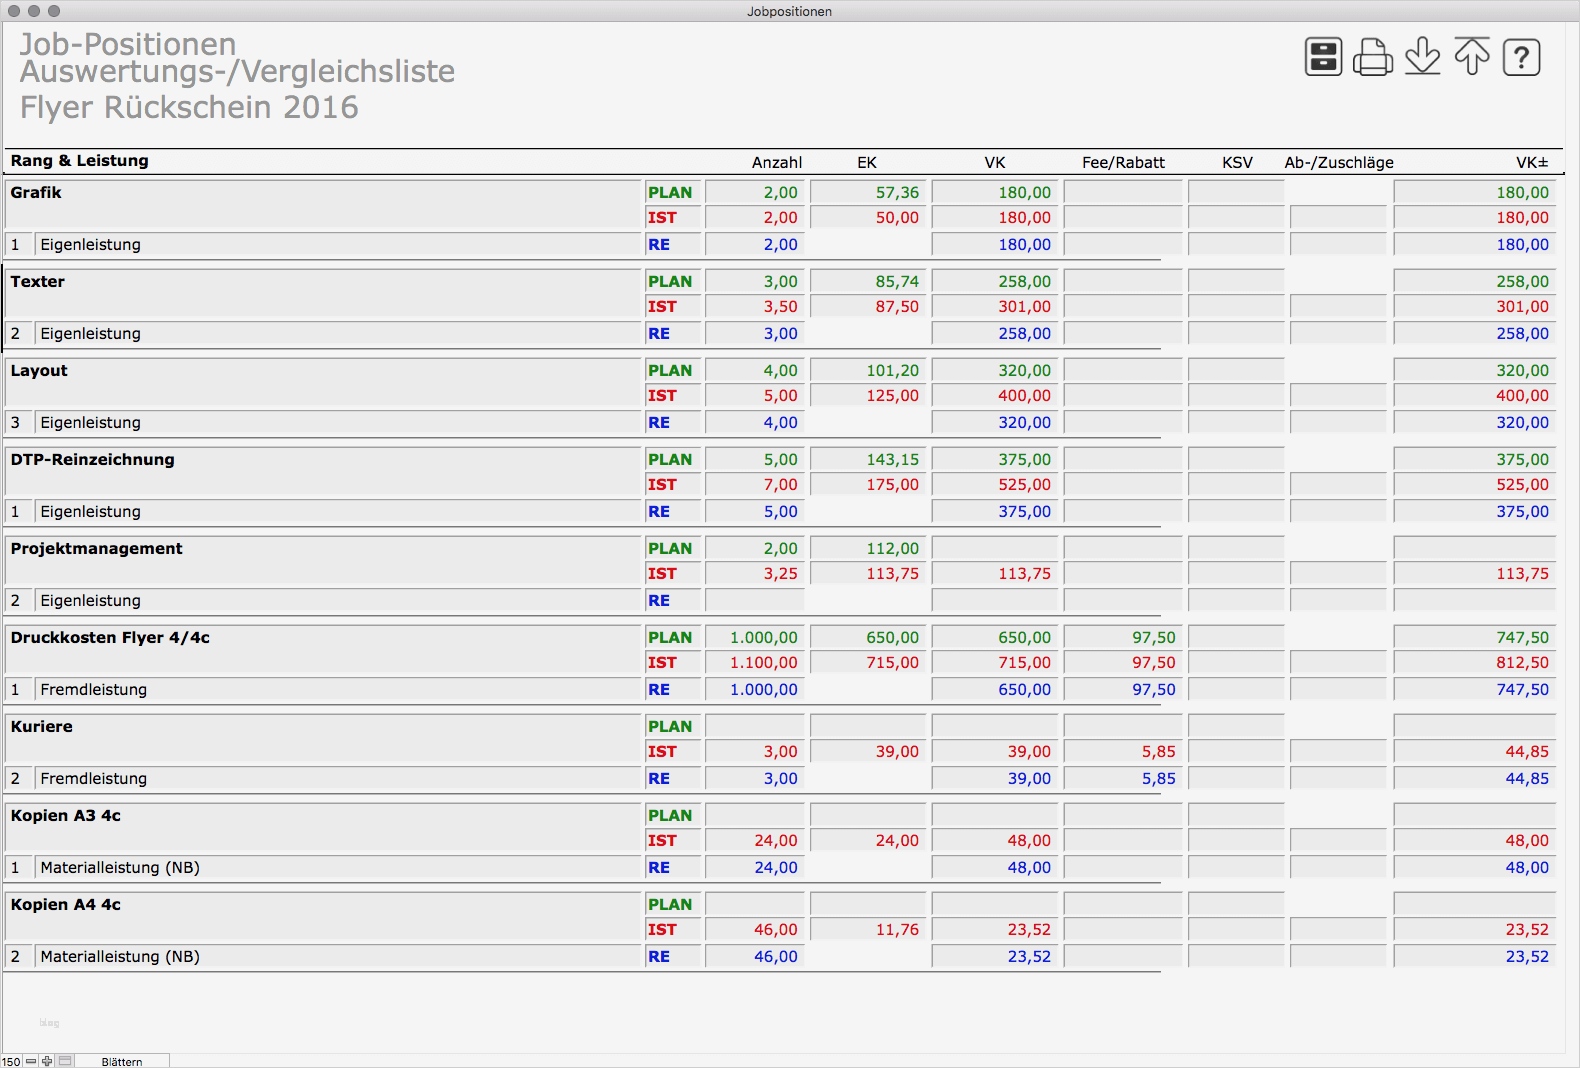Print the comparison list with printer icon
The height and width of the screenshot is (1068, 1580).
click(1373, 57)
